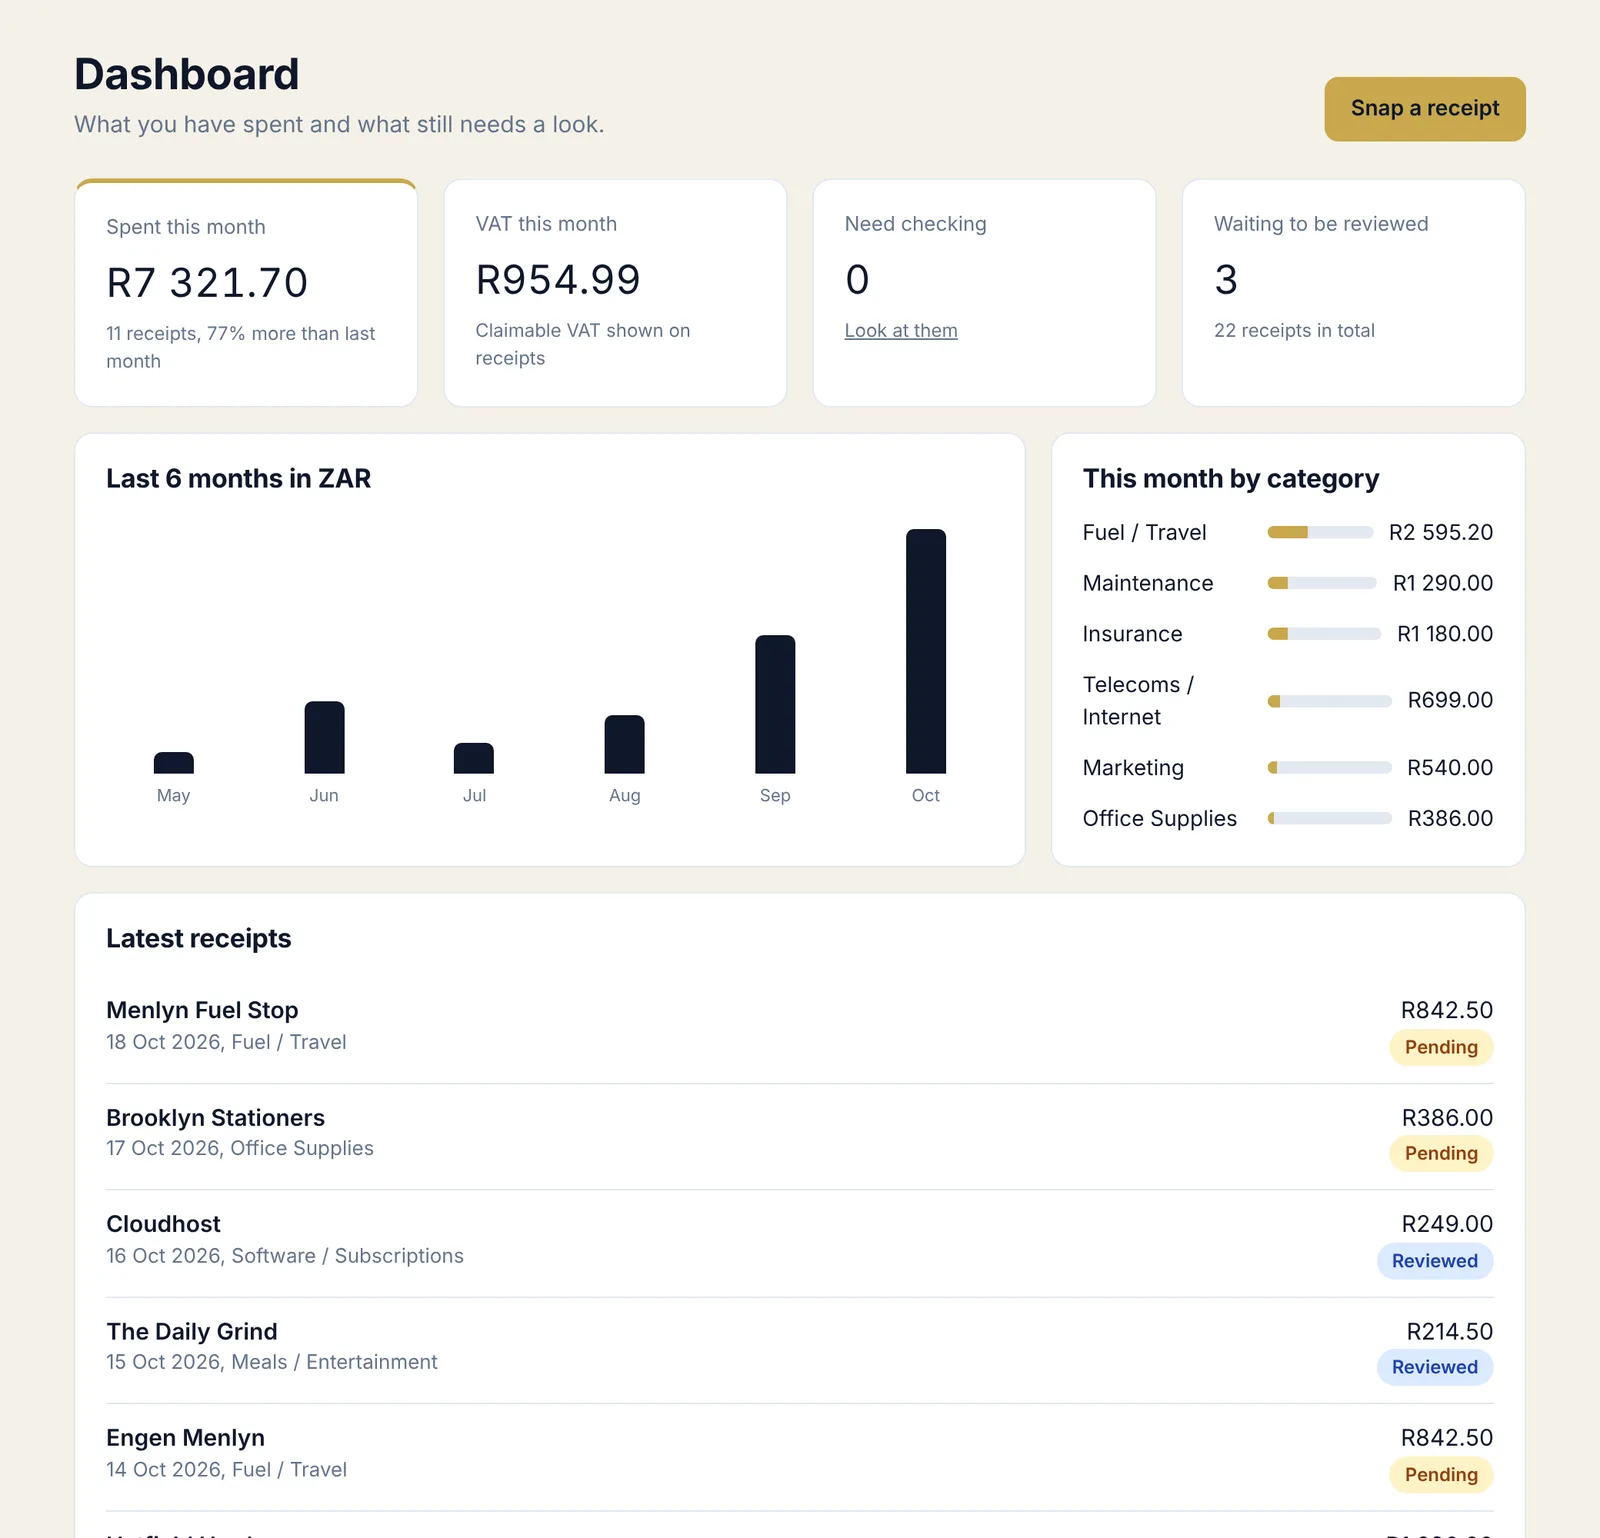This screenshot has height=1538, width=1600.
Task: Click the R7 321.70 spent total
Action: coord(207,283)
